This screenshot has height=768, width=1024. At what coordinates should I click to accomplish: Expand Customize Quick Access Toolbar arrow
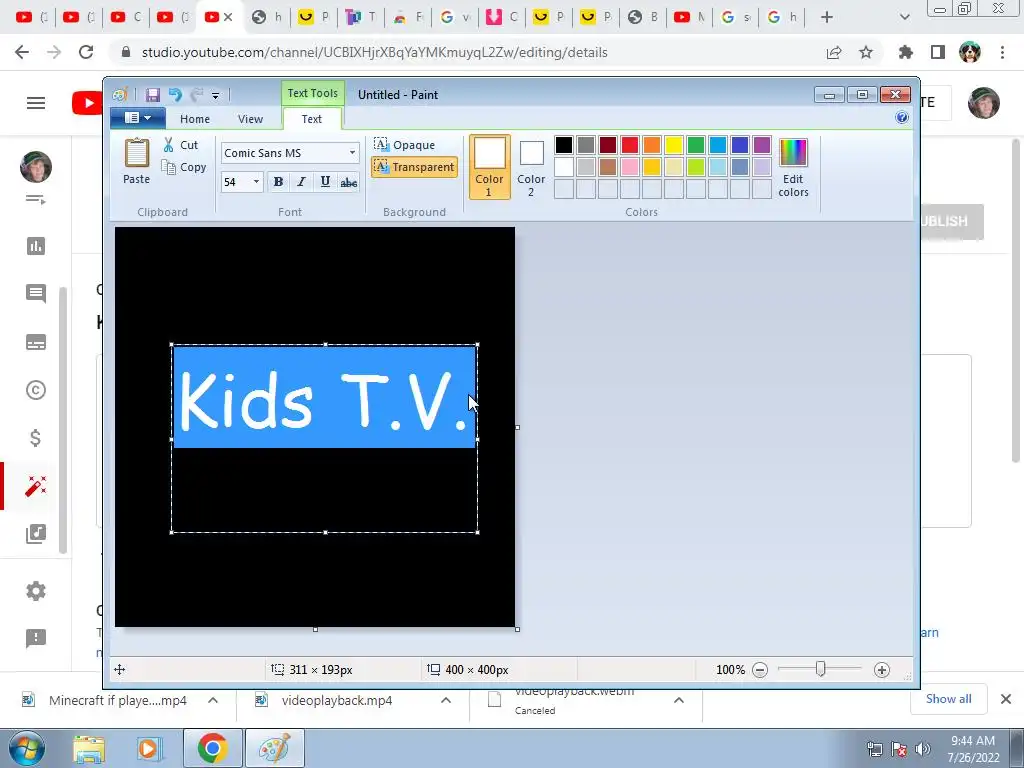click(x=216, y=95)
